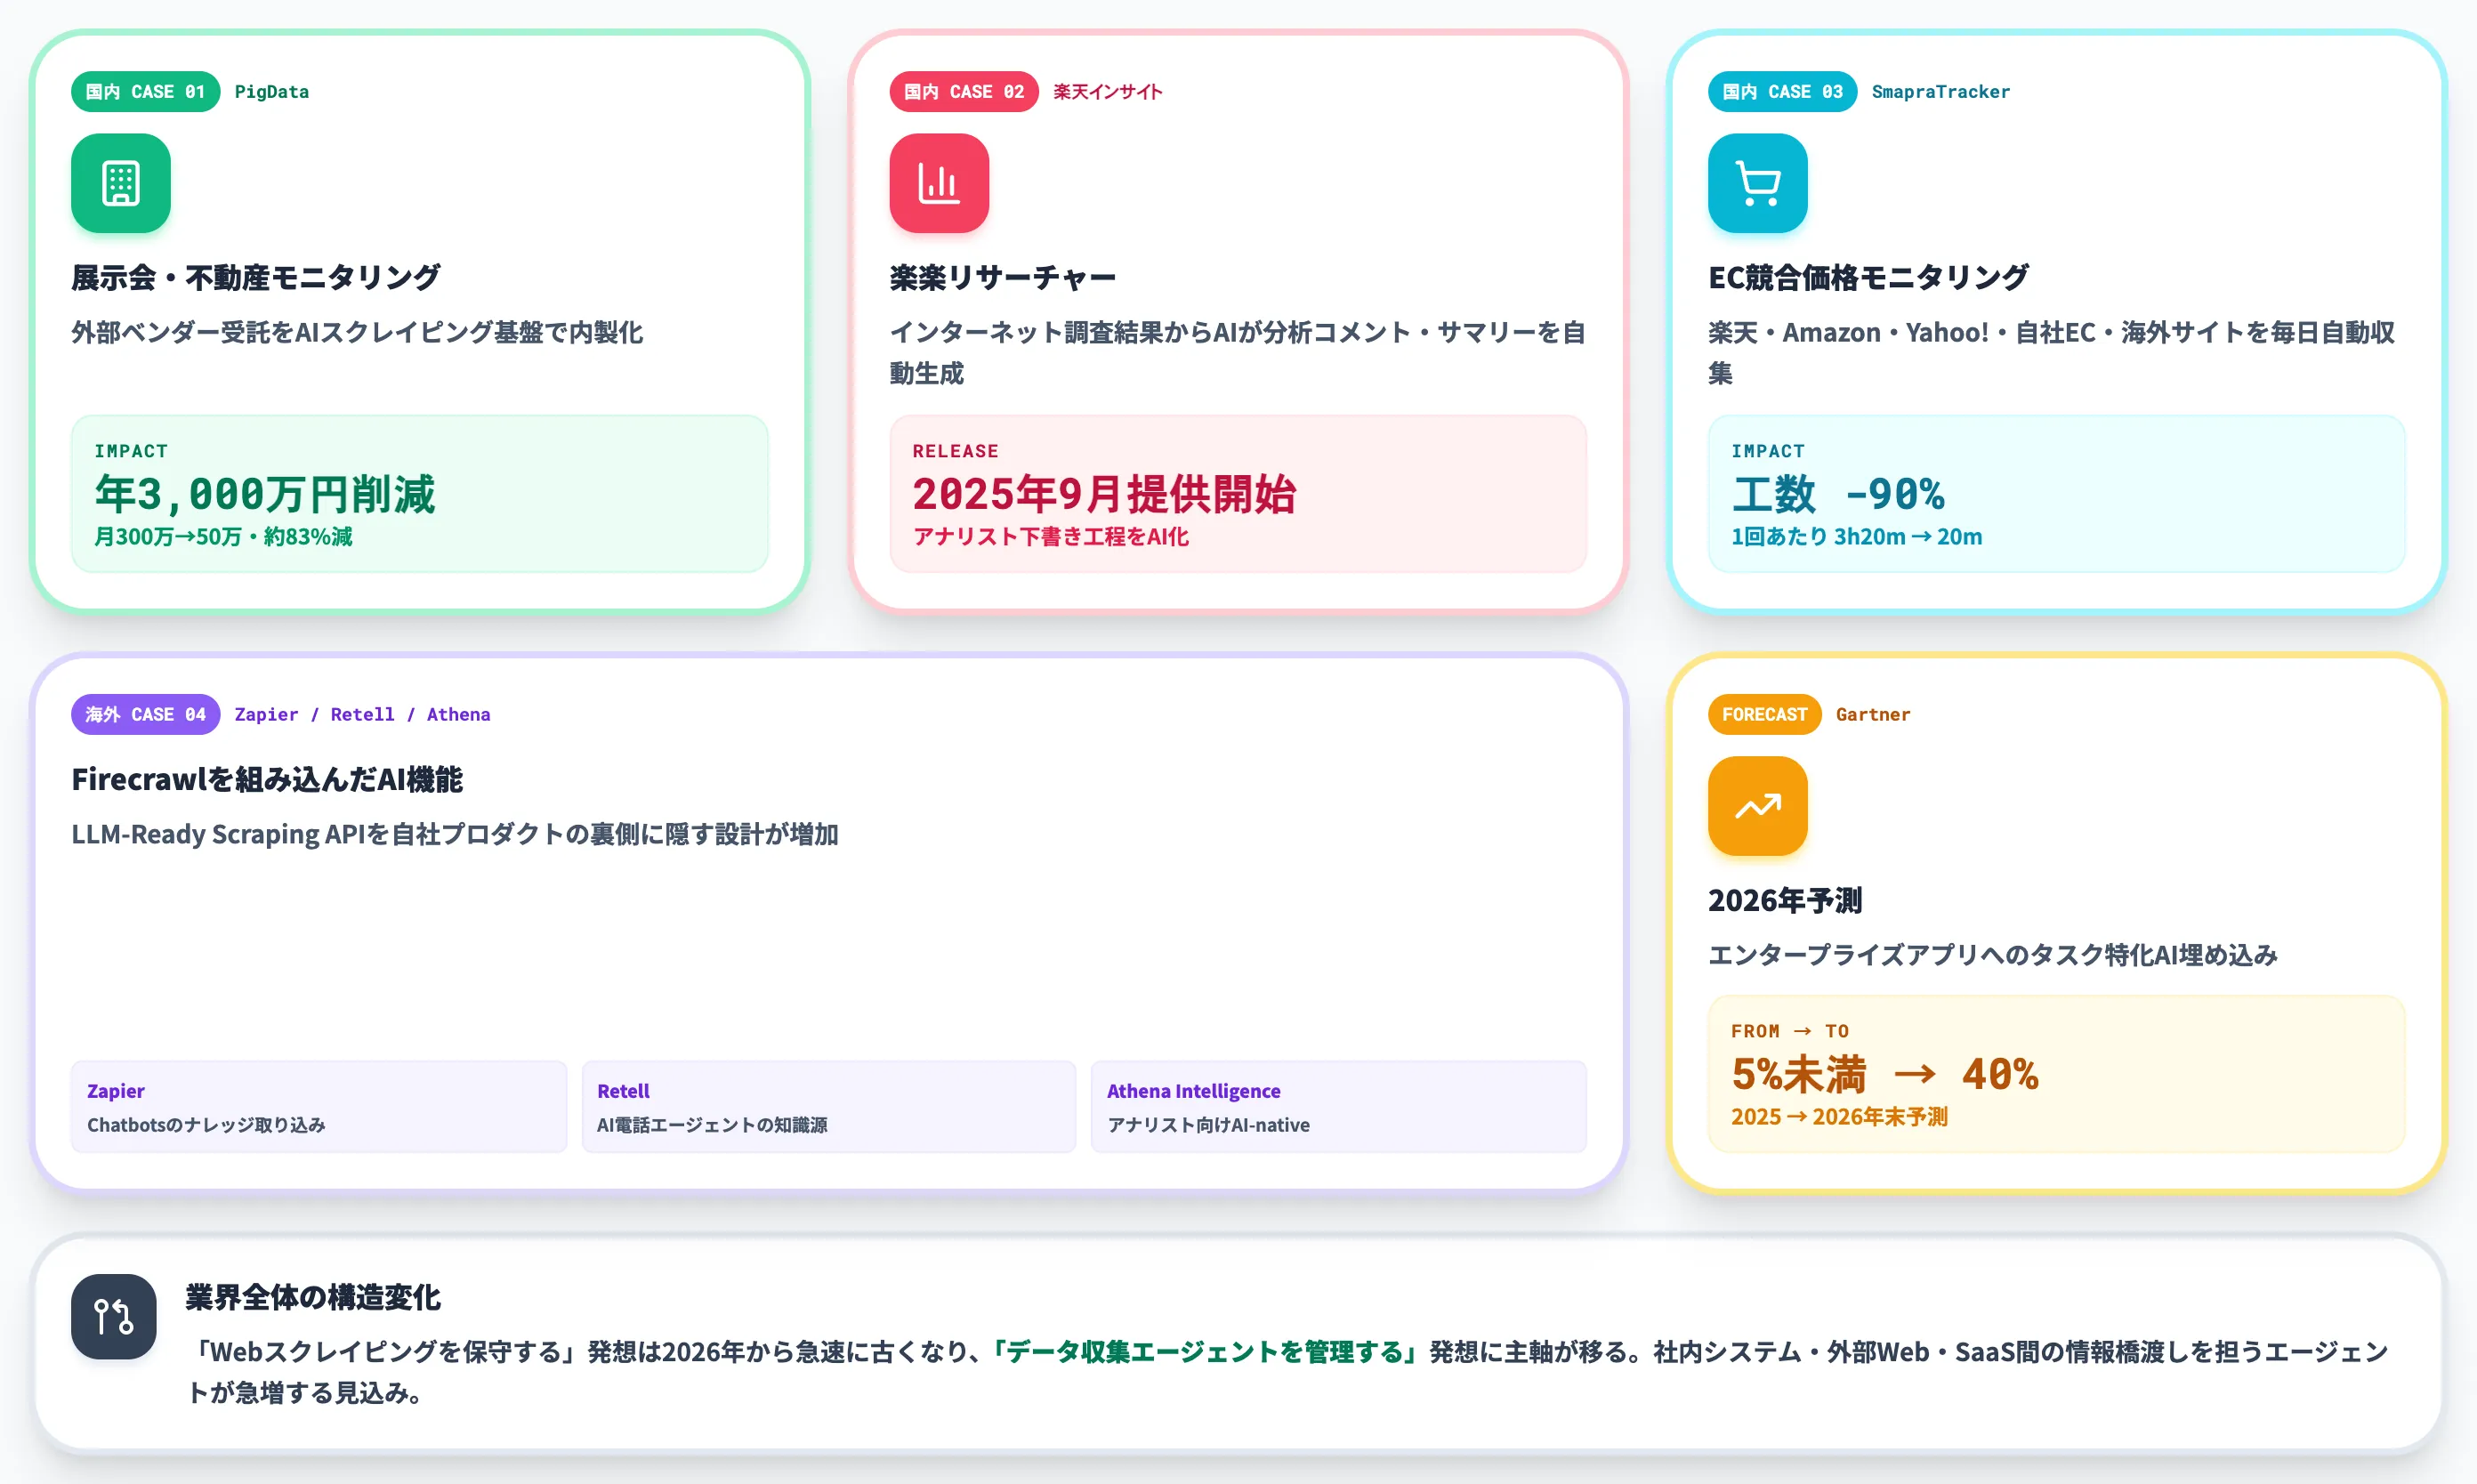
Task: Click the Zapier / Retell / Athena label
Action: tap(362, 714)
